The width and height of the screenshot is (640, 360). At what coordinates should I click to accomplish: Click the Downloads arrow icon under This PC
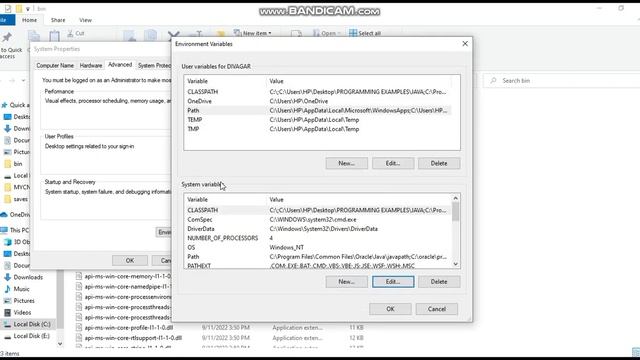[x=7, y=277]
